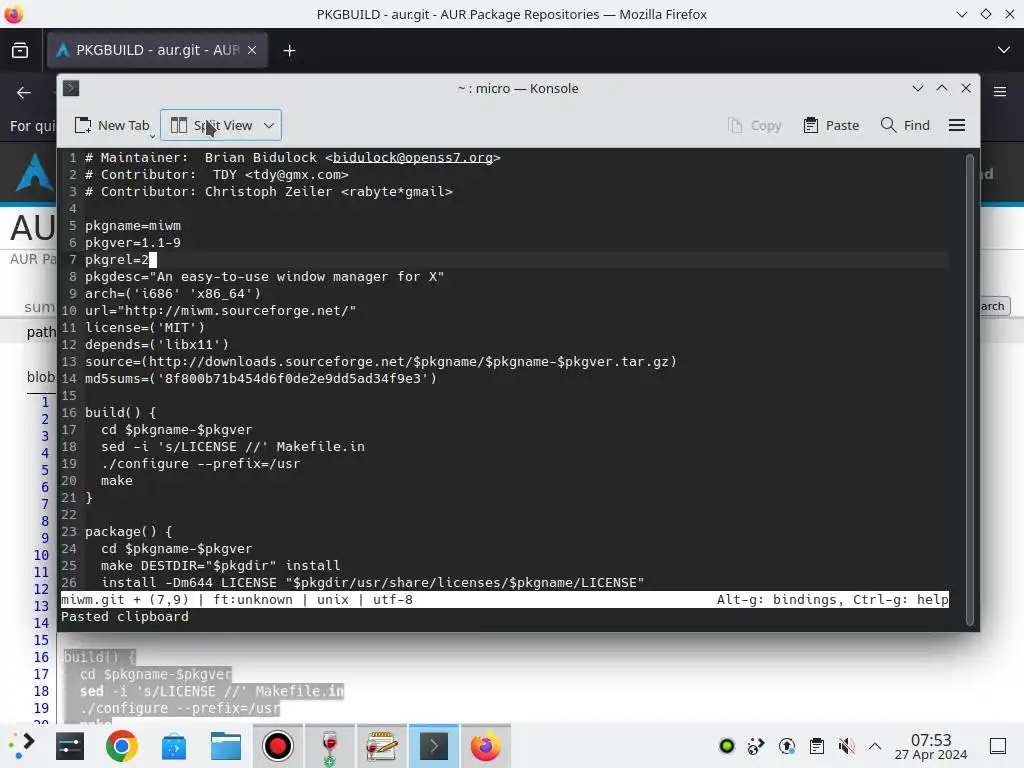1024x768 pixels.
Task: Click the Split View button in Konsole
Action: pos(212,125)
